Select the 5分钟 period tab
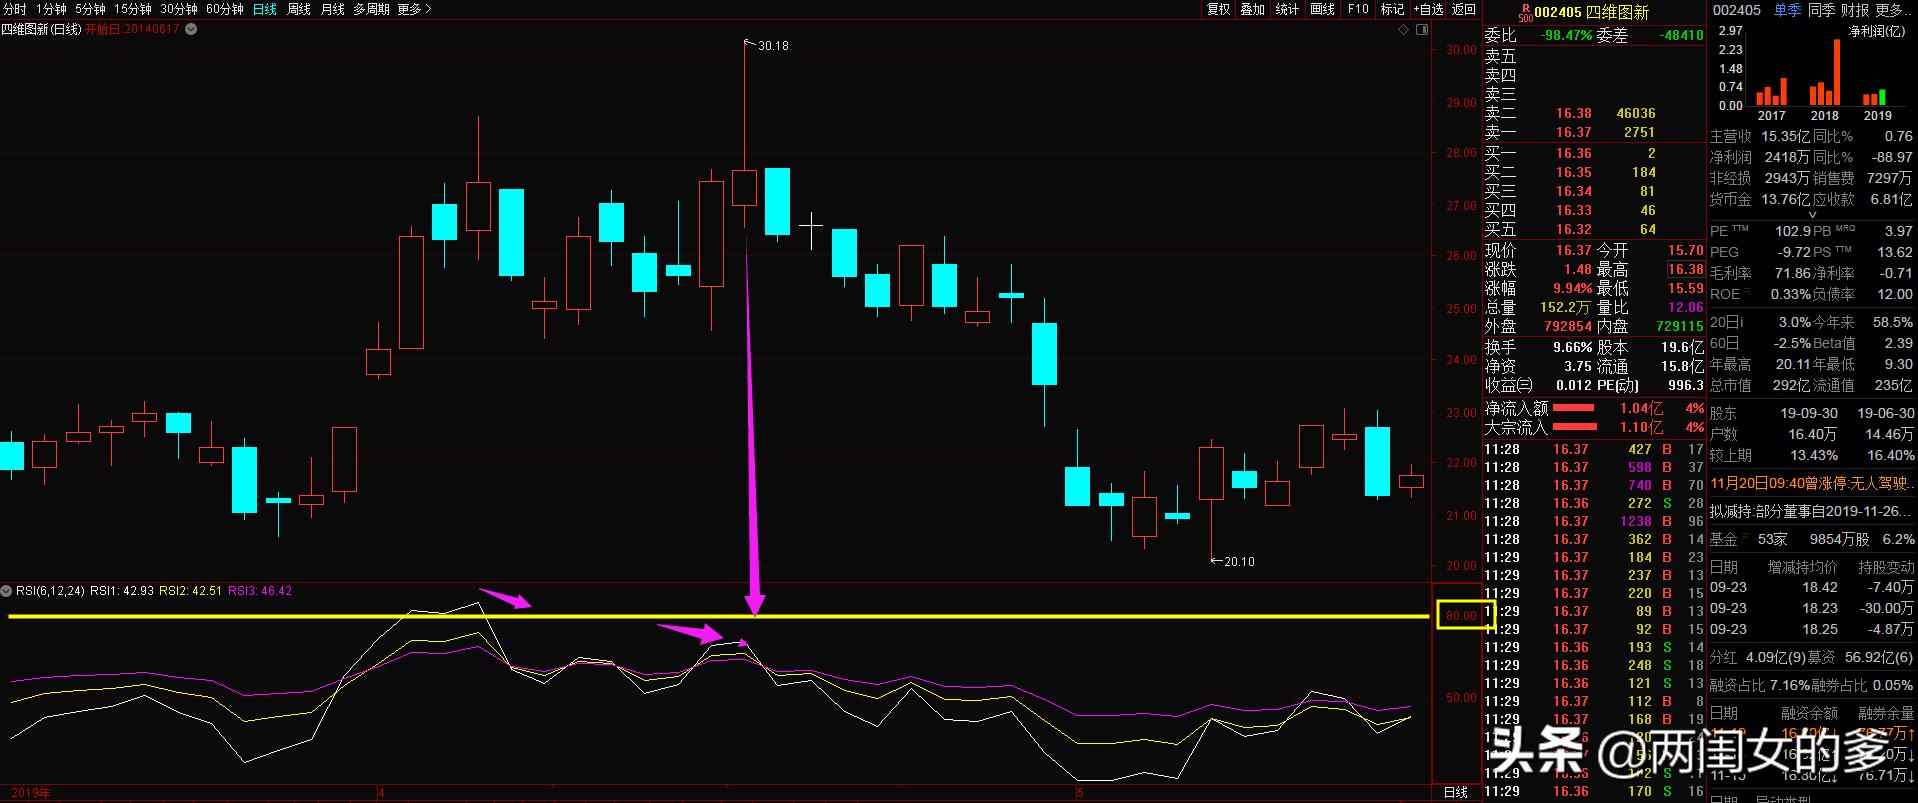 (x=90, y=9)
